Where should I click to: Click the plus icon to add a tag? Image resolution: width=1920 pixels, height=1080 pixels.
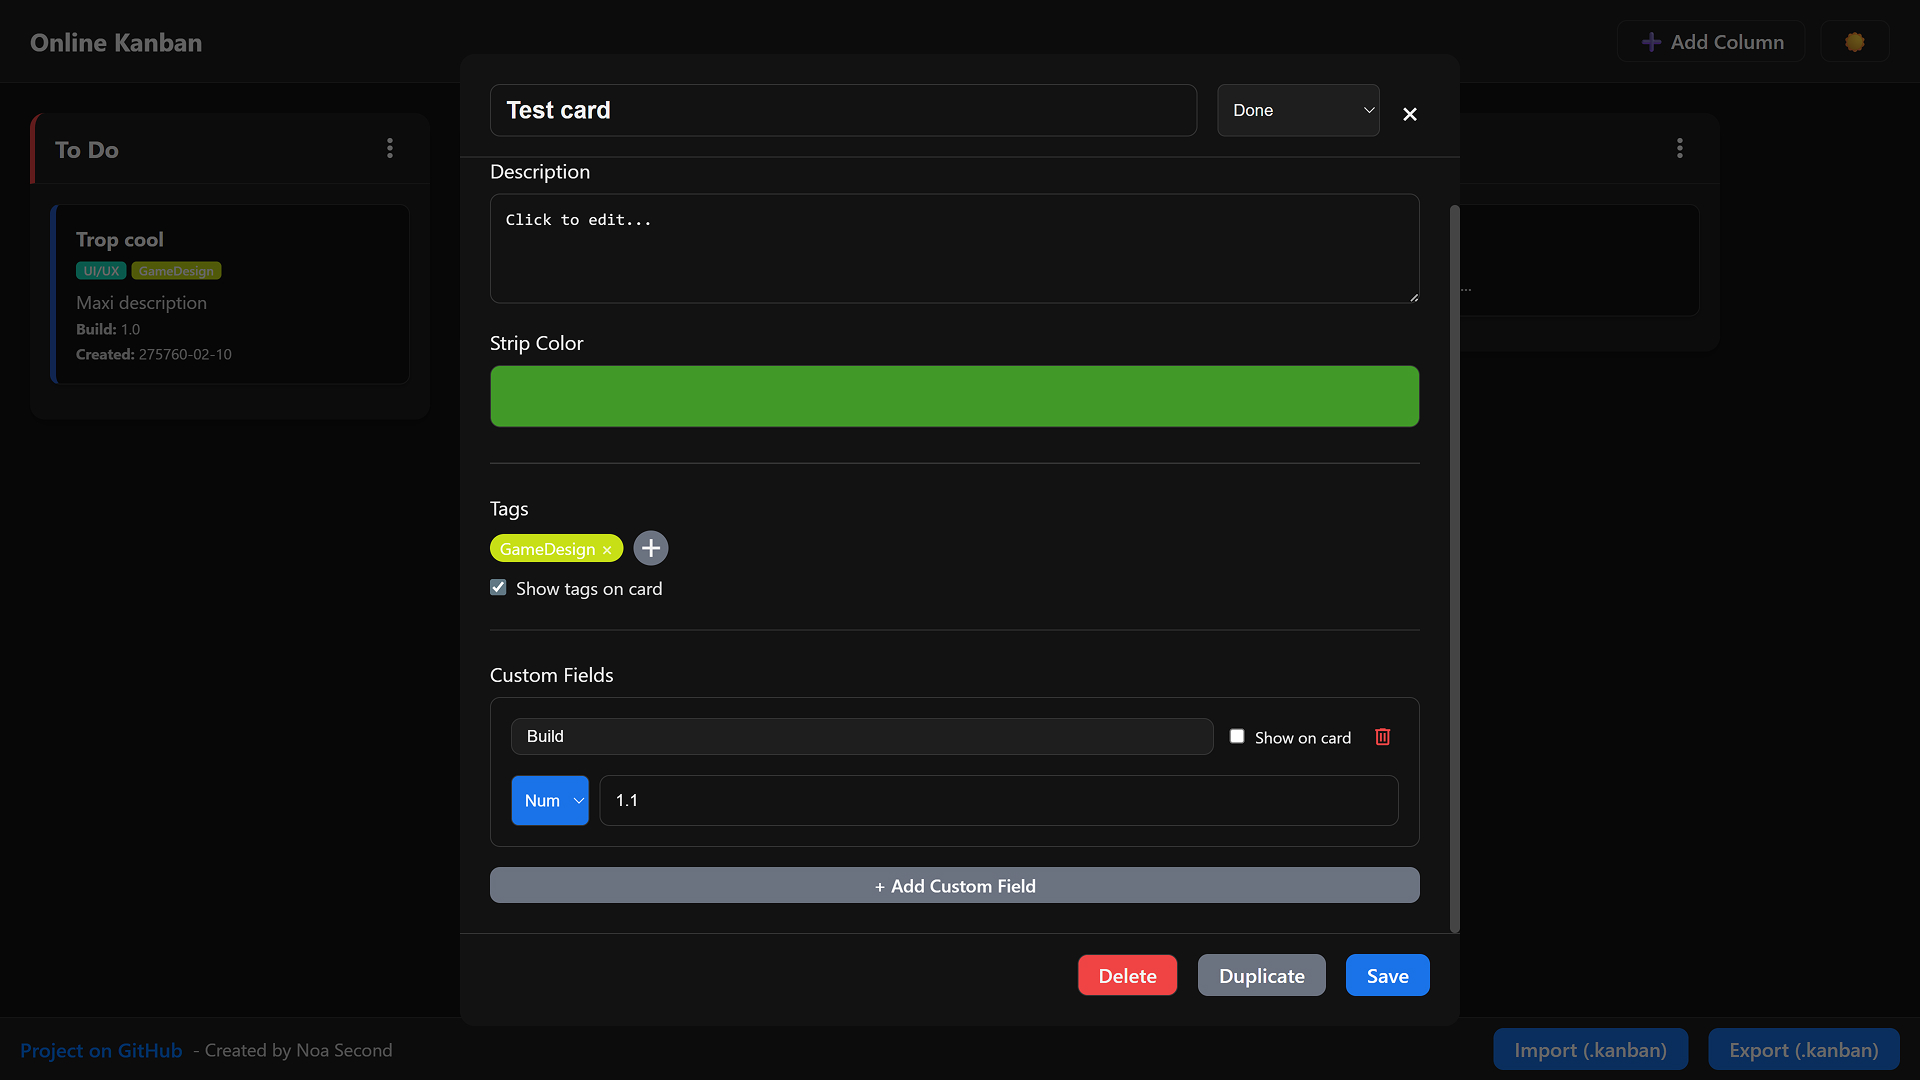[651, 548]
